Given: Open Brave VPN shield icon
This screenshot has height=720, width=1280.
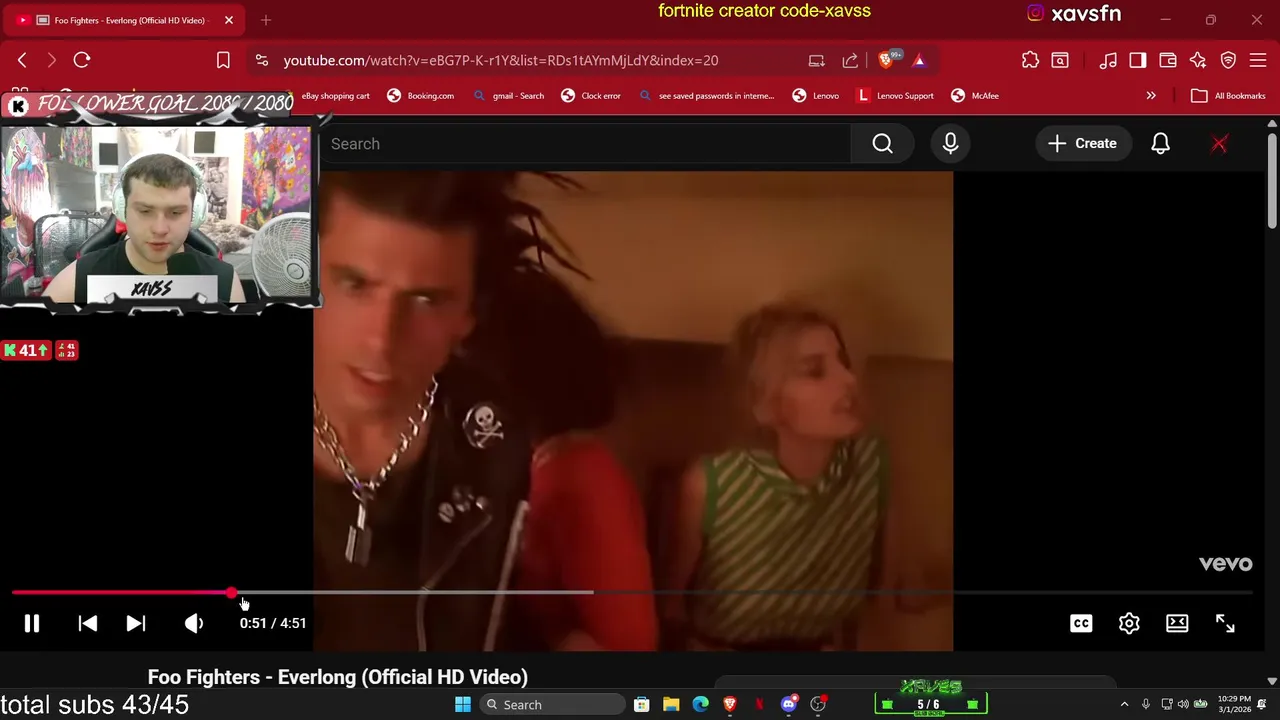Looking at the screenshot, I should point(1228,61).
